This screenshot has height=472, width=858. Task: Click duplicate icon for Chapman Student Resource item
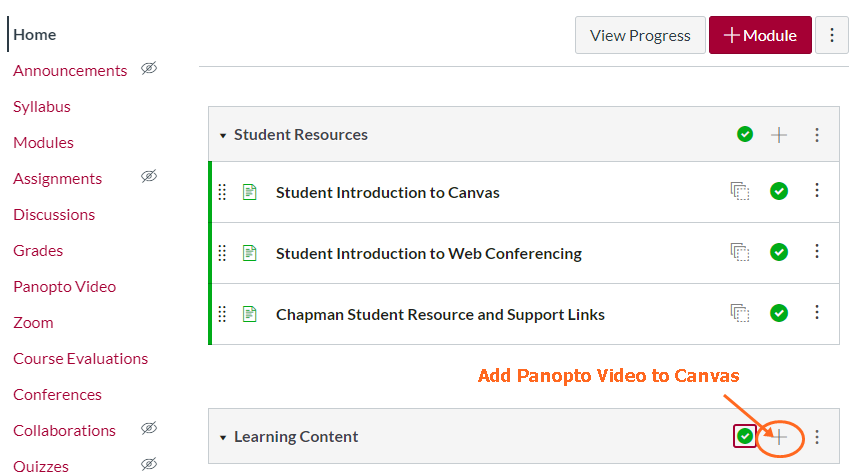(x=740, y=314)
